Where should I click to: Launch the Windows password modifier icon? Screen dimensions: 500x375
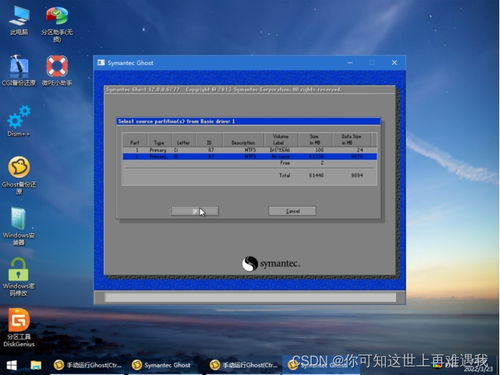pos(19,277)
